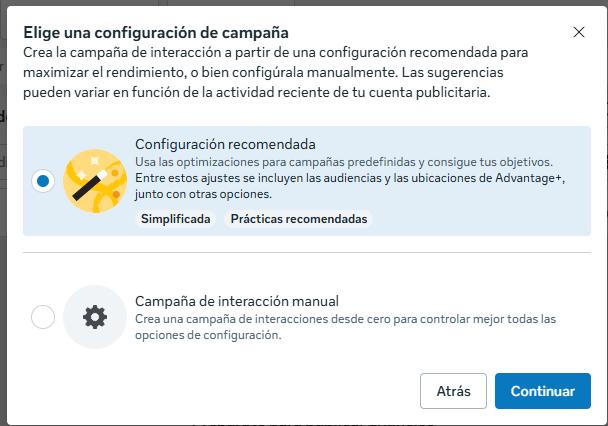The image size is (608, 426).
Task: Click the Simplificada tag
Action: [176, 219]
